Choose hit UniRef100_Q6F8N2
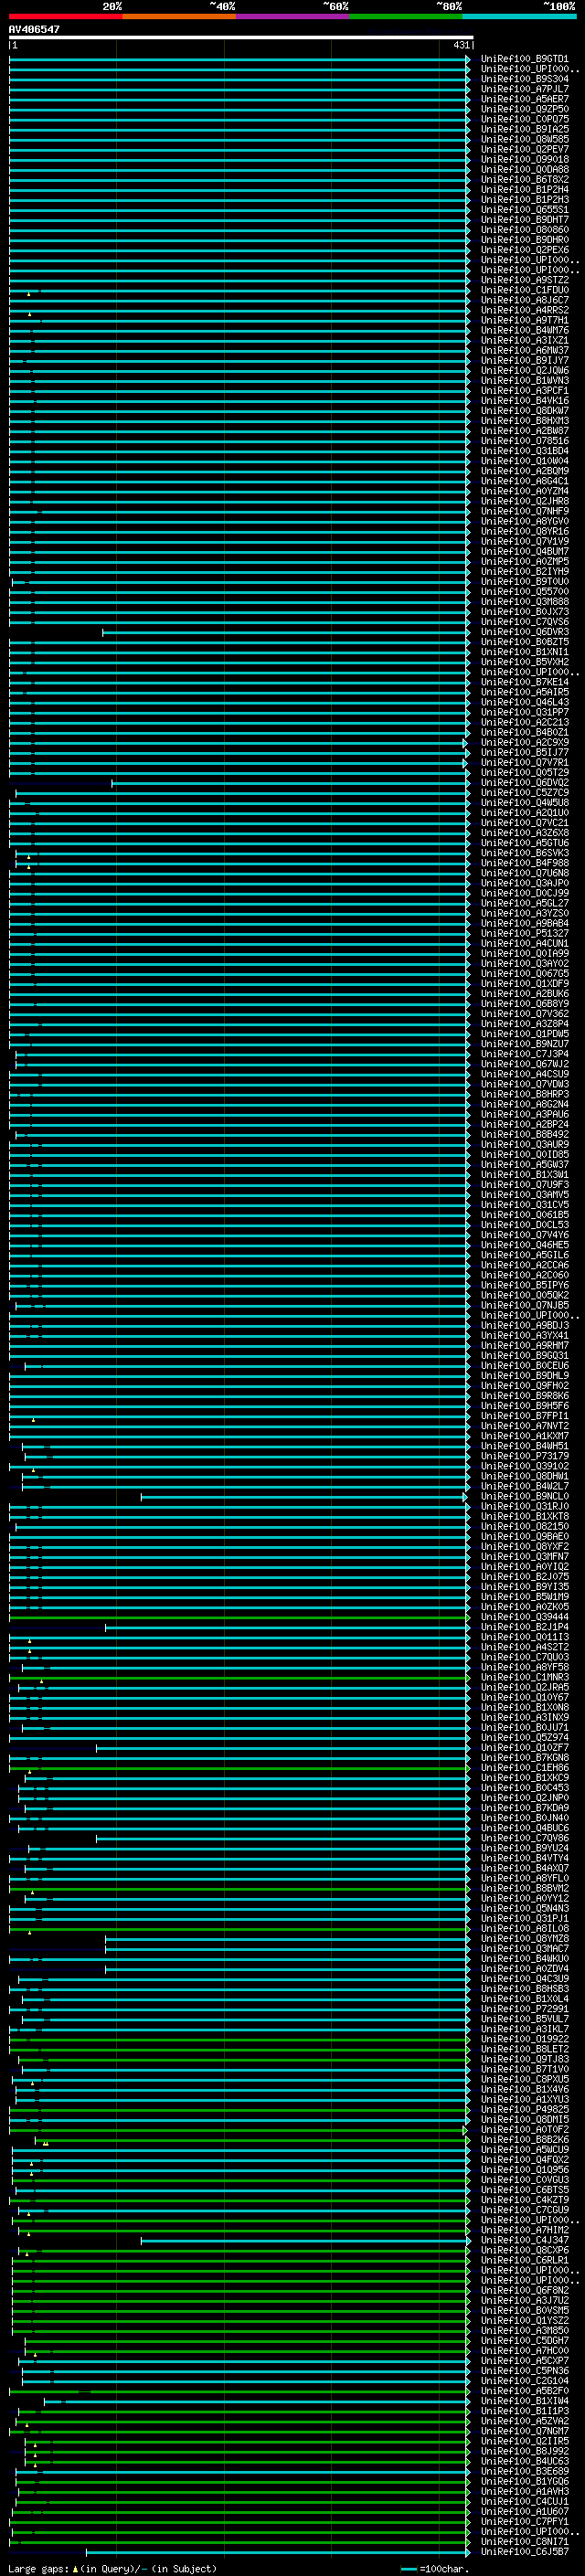 (x=525, y=2290)
